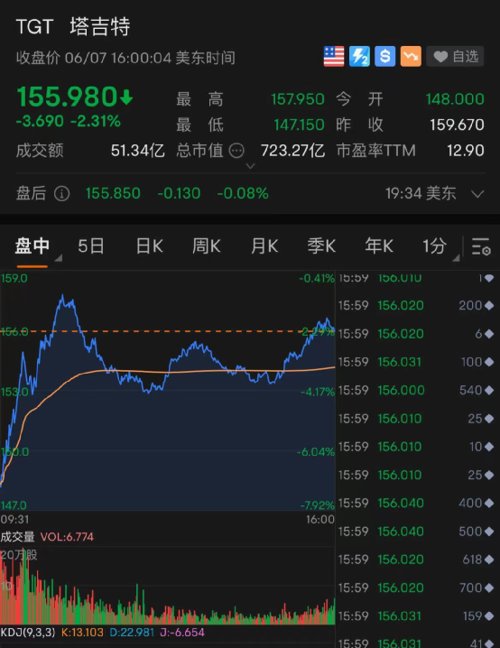Open info icon beside 盘后
This screenshot has width=500, height=648.
tap(62, 193)
